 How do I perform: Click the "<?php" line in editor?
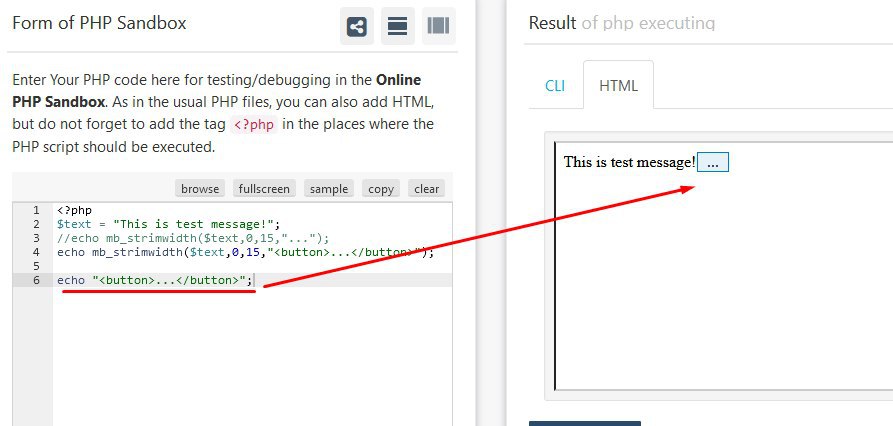74,210
